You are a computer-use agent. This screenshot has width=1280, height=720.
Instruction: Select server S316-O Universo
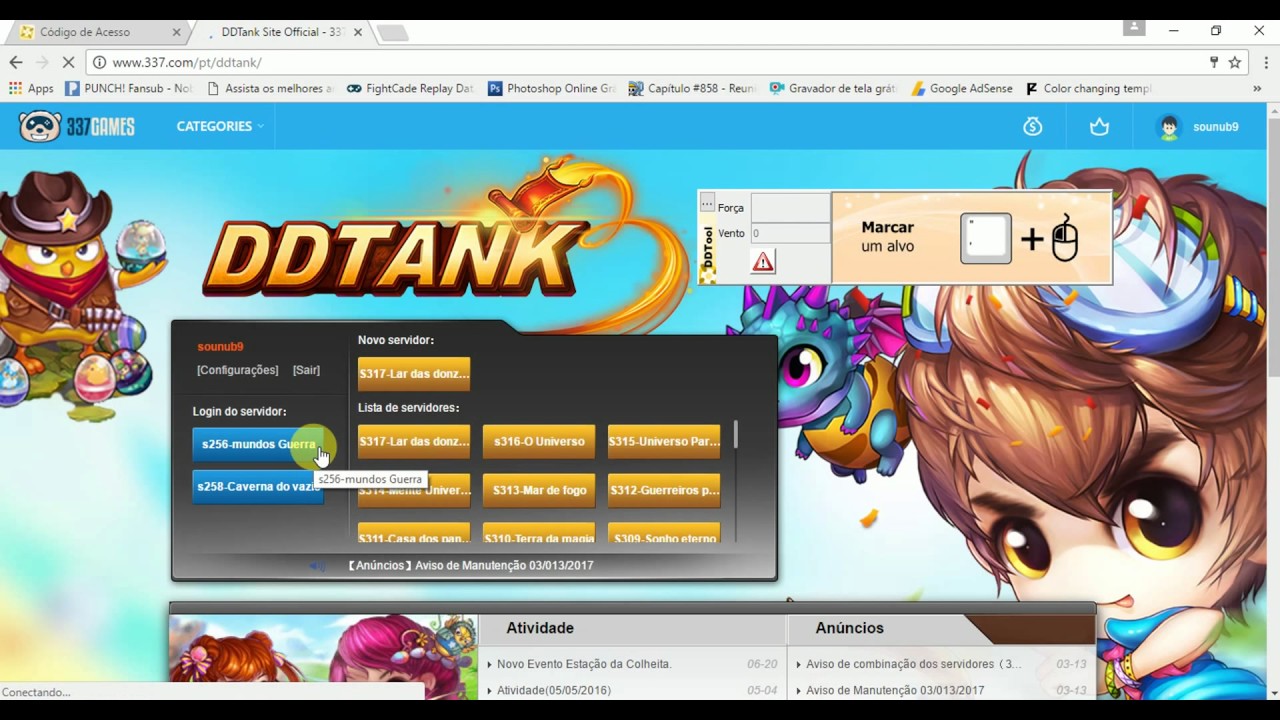(539, 441)
